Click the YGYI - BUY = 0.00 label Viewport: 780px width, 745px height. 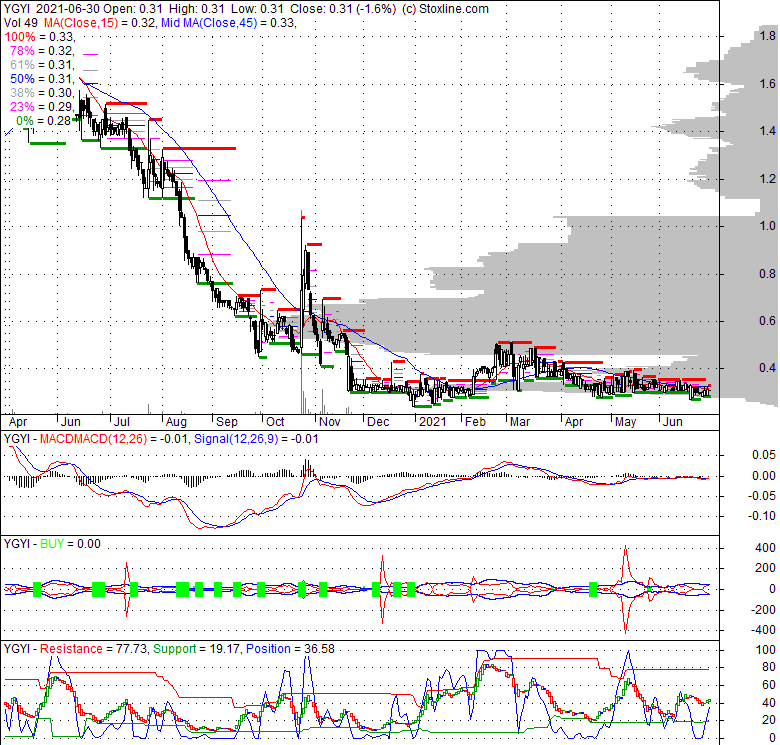52,544
